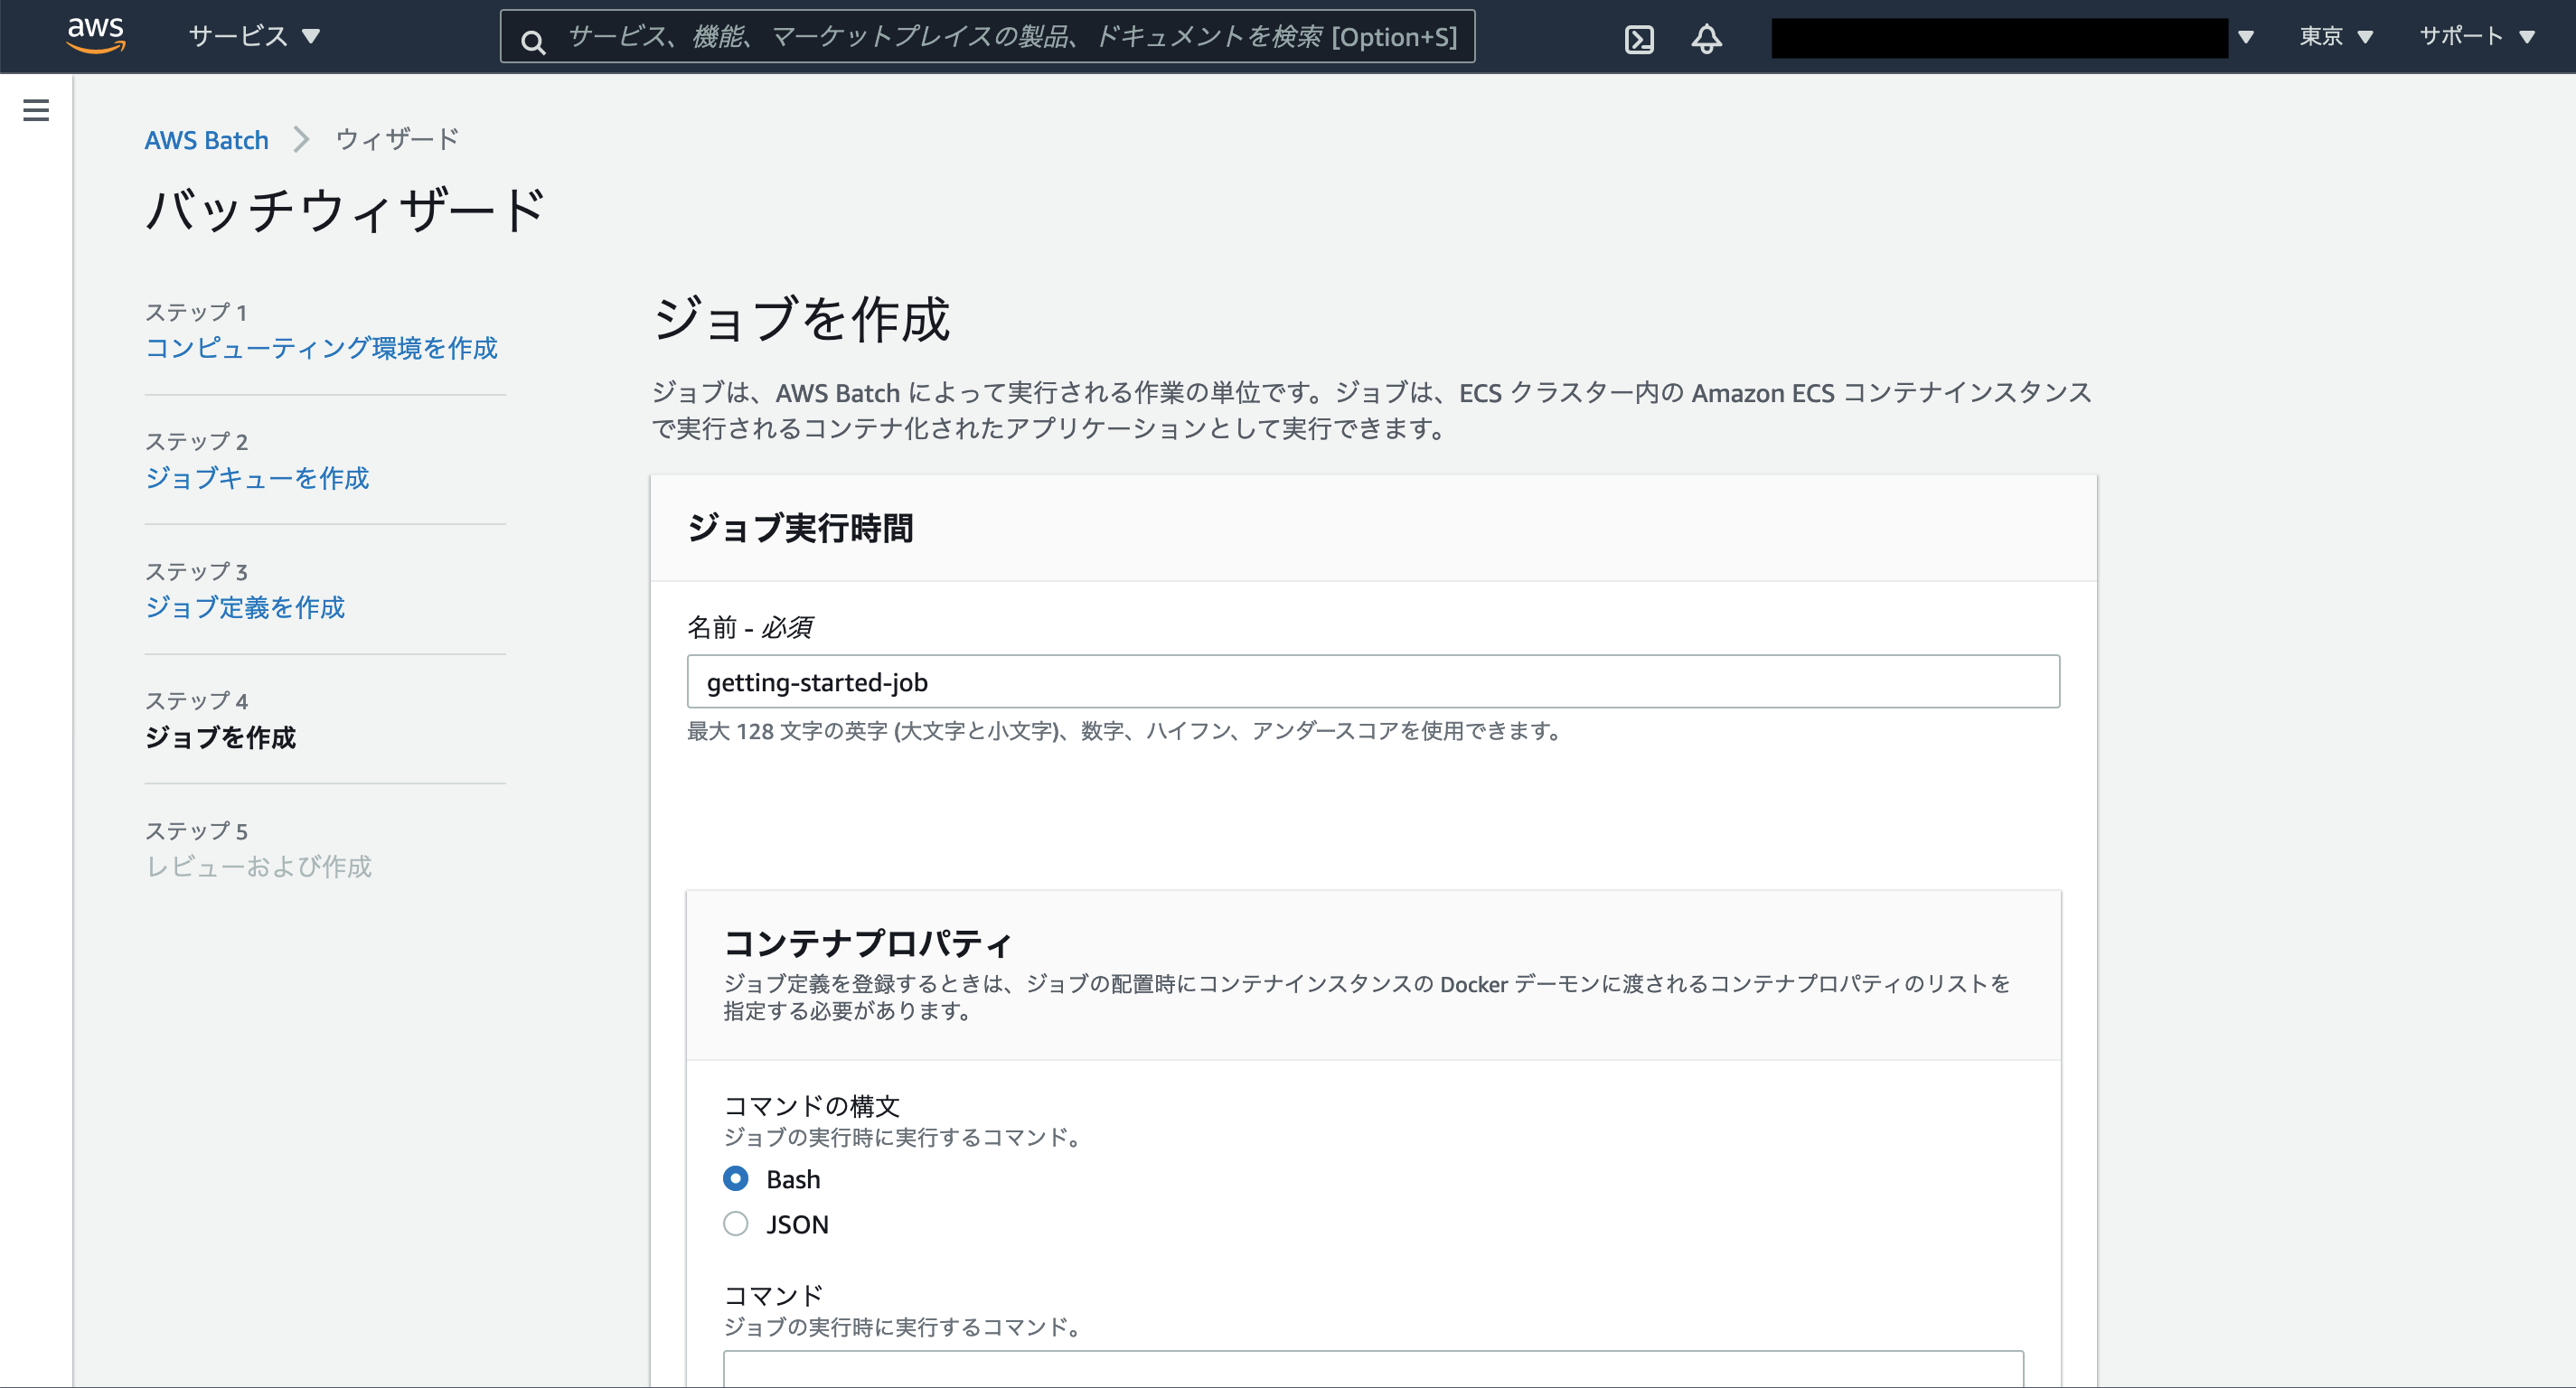Click step 5 レビューおよび作成
Viewport: 2576px width, 1388px height.
click(258, 866)
